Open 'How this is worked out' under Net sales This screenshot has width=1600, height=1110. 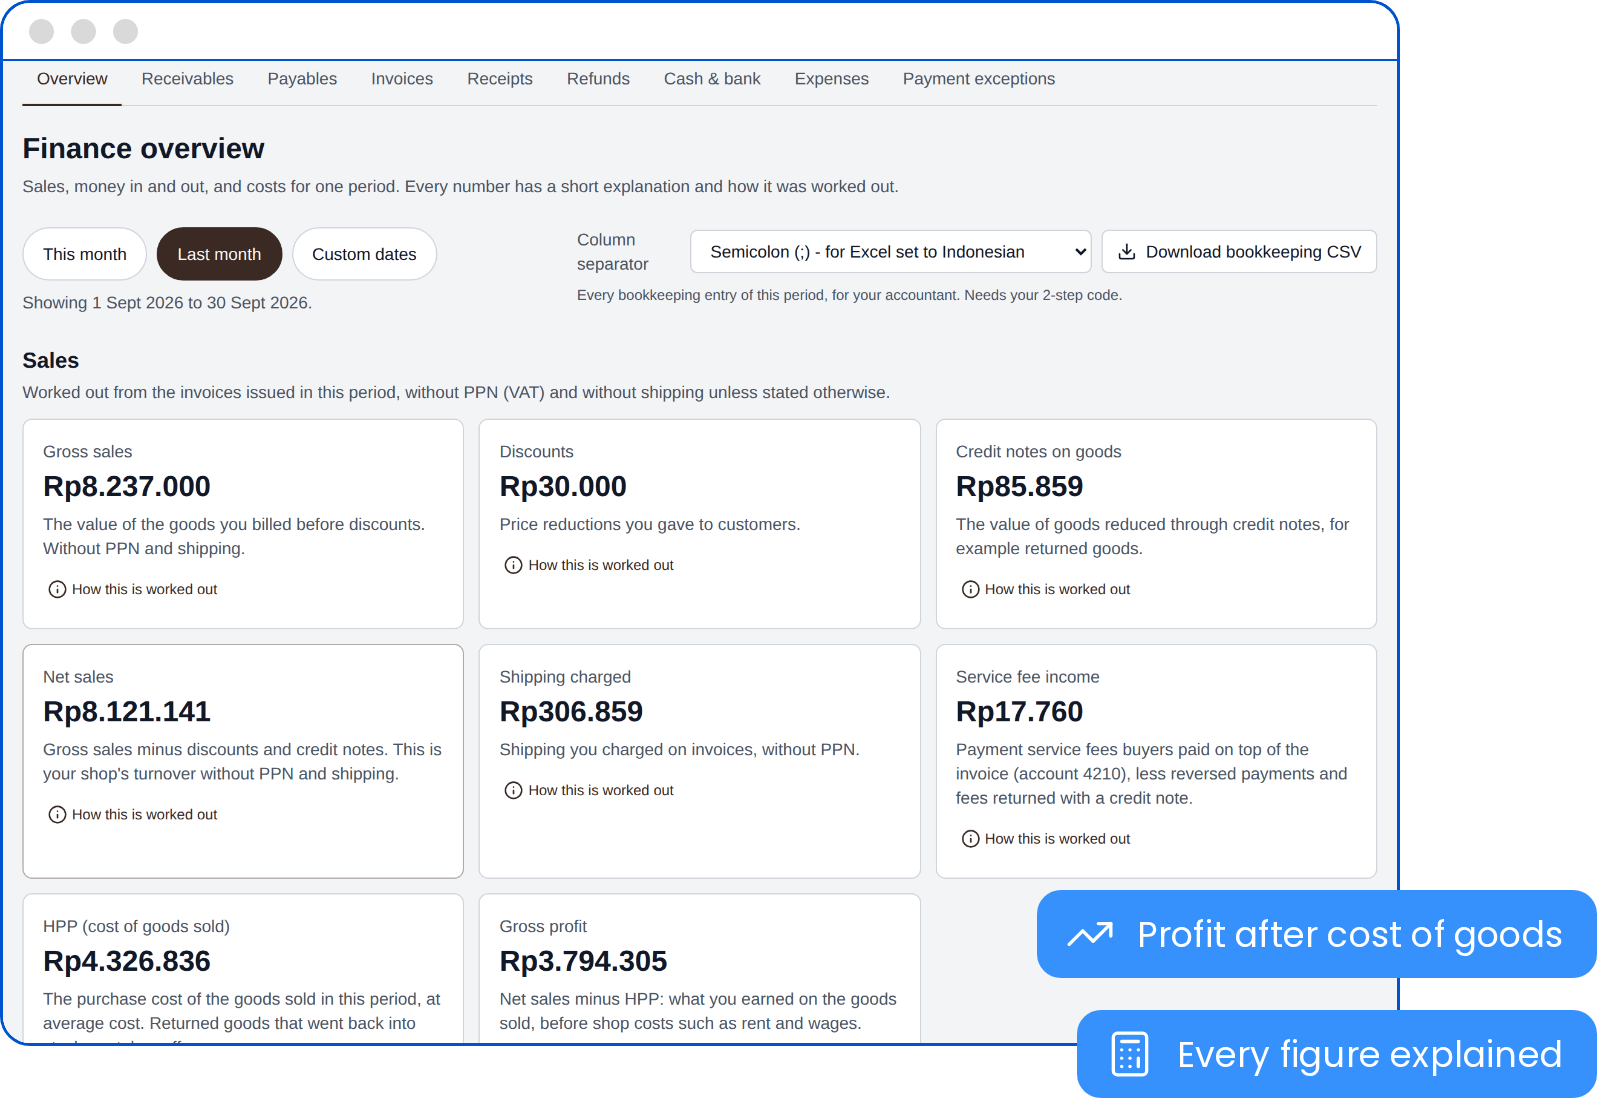point(133,815)
